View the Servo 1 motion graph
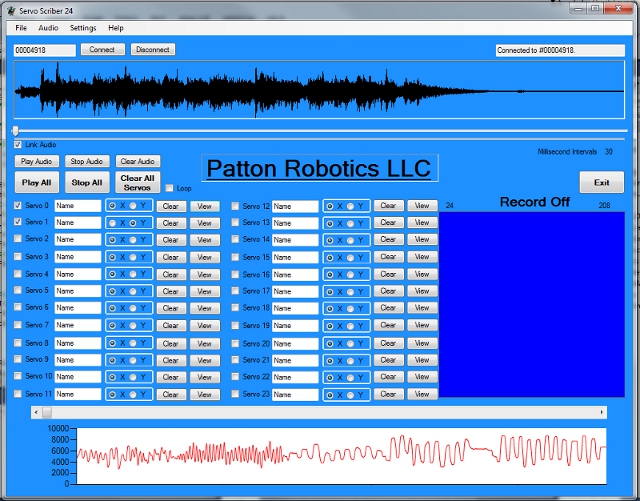The width and height of the screenshot is (640, 501). coord(205,223)
